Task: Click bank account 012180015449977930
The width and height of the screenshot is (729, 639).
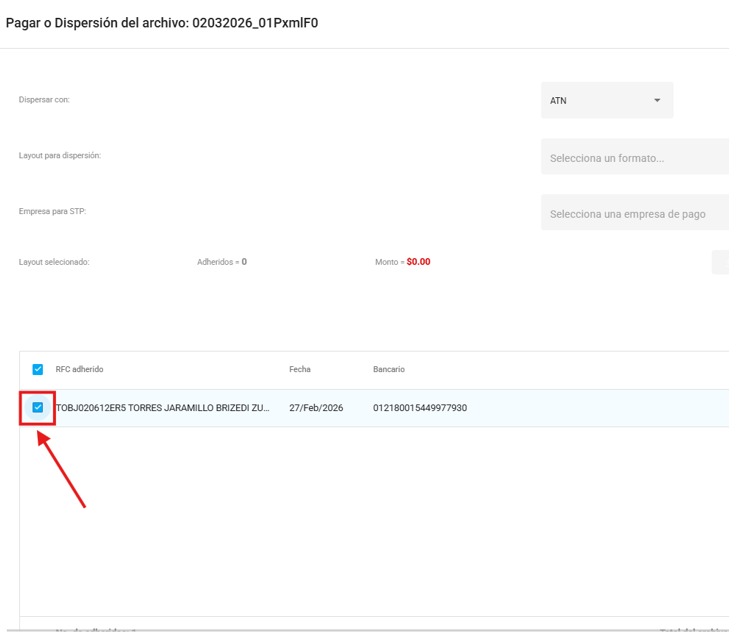Action: coord(420,408)
